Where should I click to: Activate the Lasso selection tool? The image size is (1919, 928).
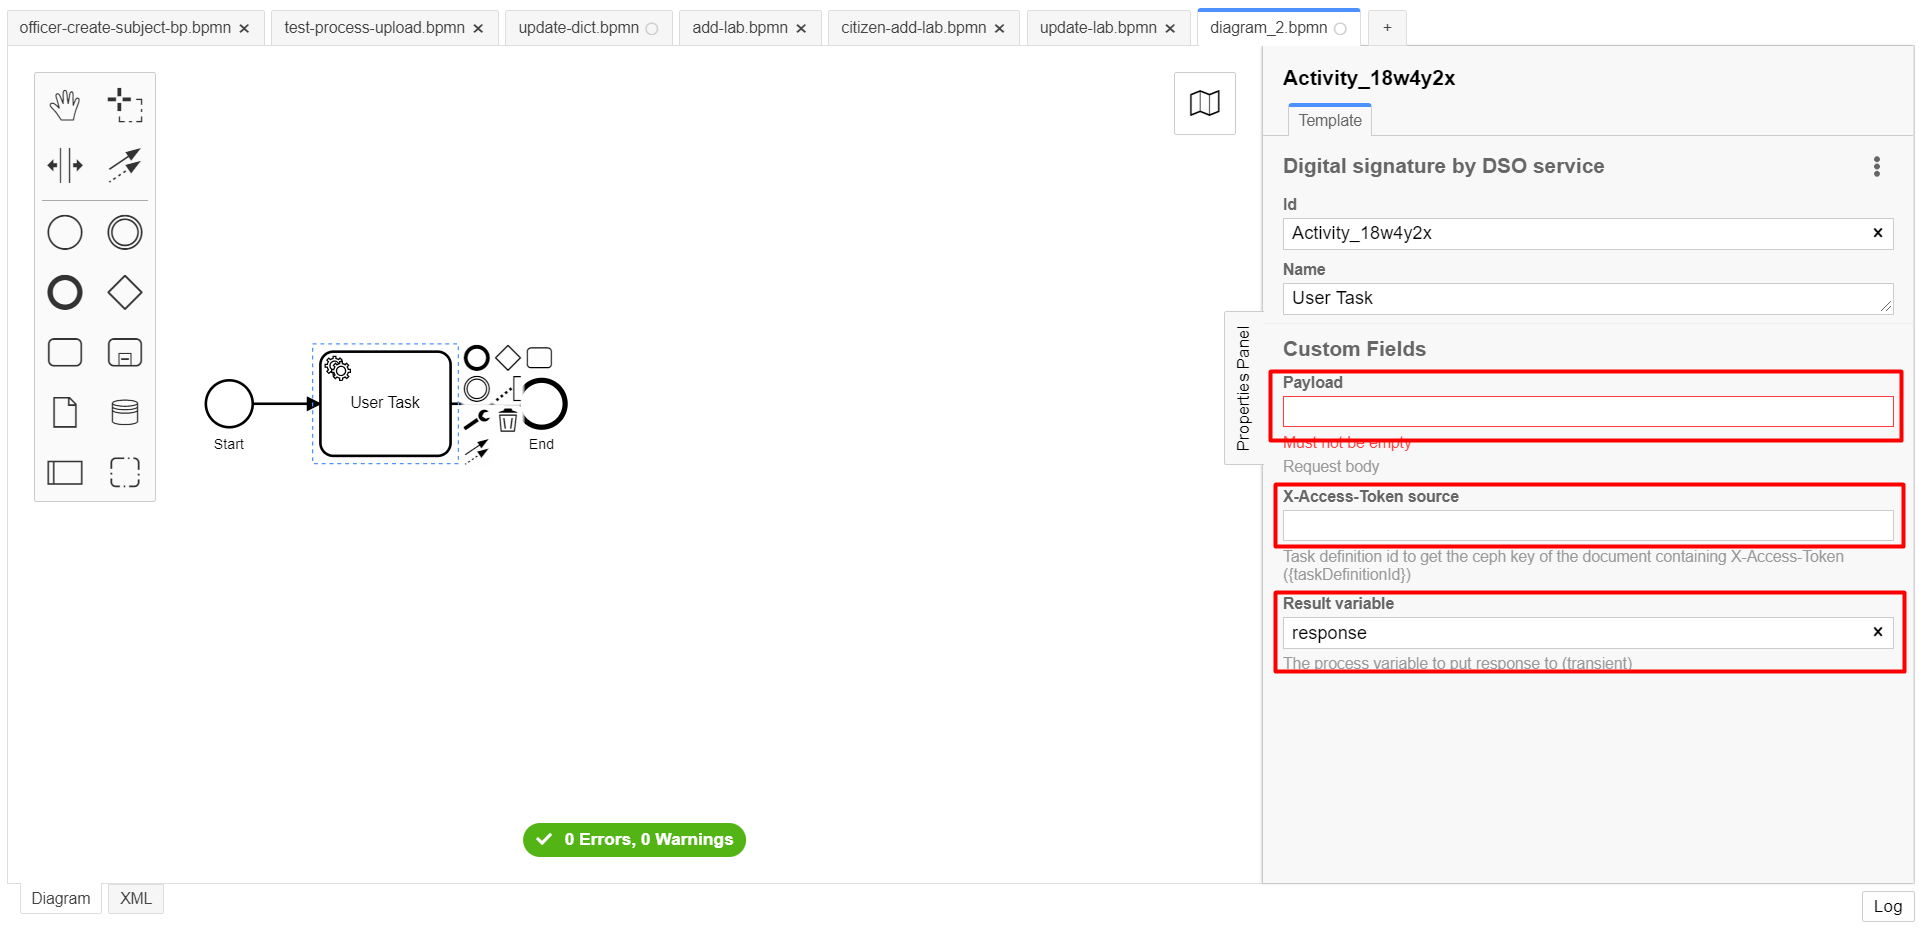click(x=125, y=104)
